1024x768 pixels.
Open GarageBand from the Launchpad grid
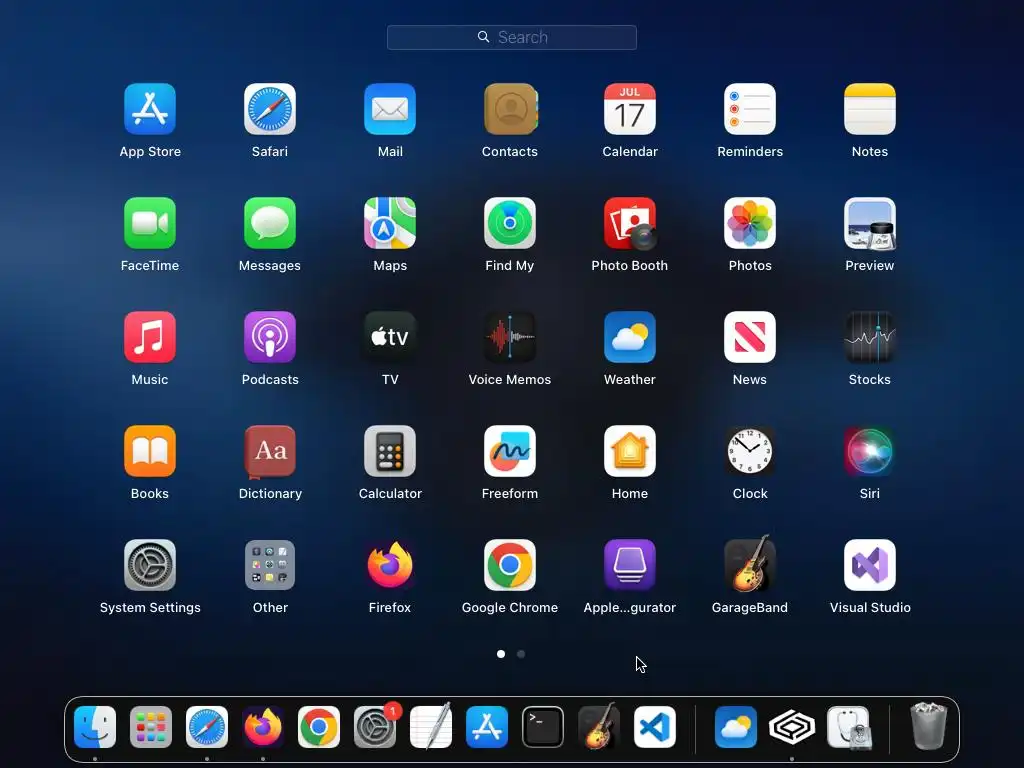tap(750, 564)
